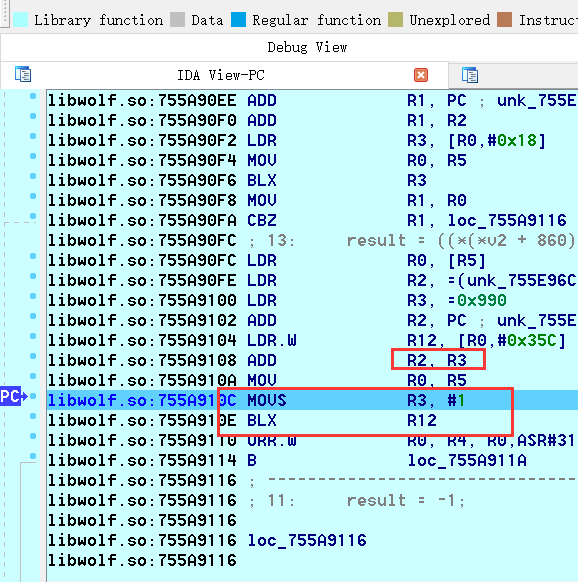Viewport: 578px width, 582px height.
Task: Select the highlighted MOVS R3, #1 line
Action: click(313, 400)
